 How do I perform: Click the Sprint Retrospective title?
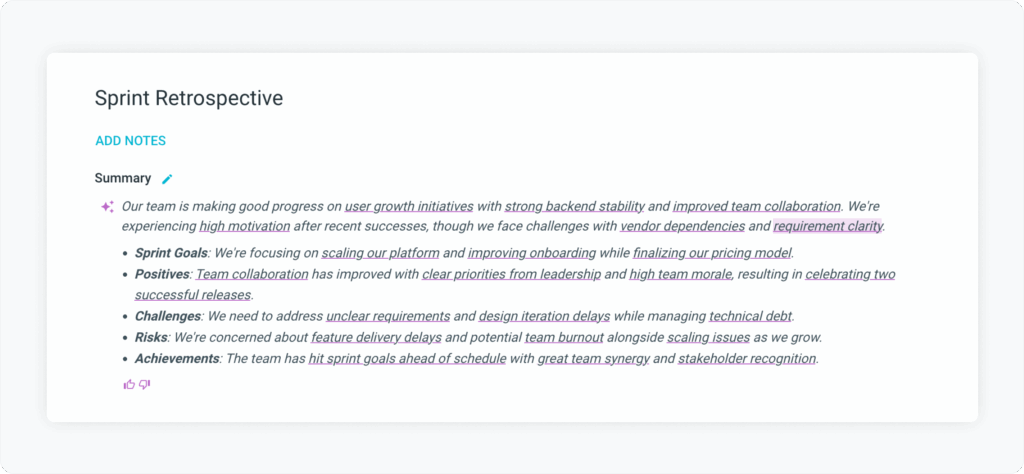coord(189,98)
